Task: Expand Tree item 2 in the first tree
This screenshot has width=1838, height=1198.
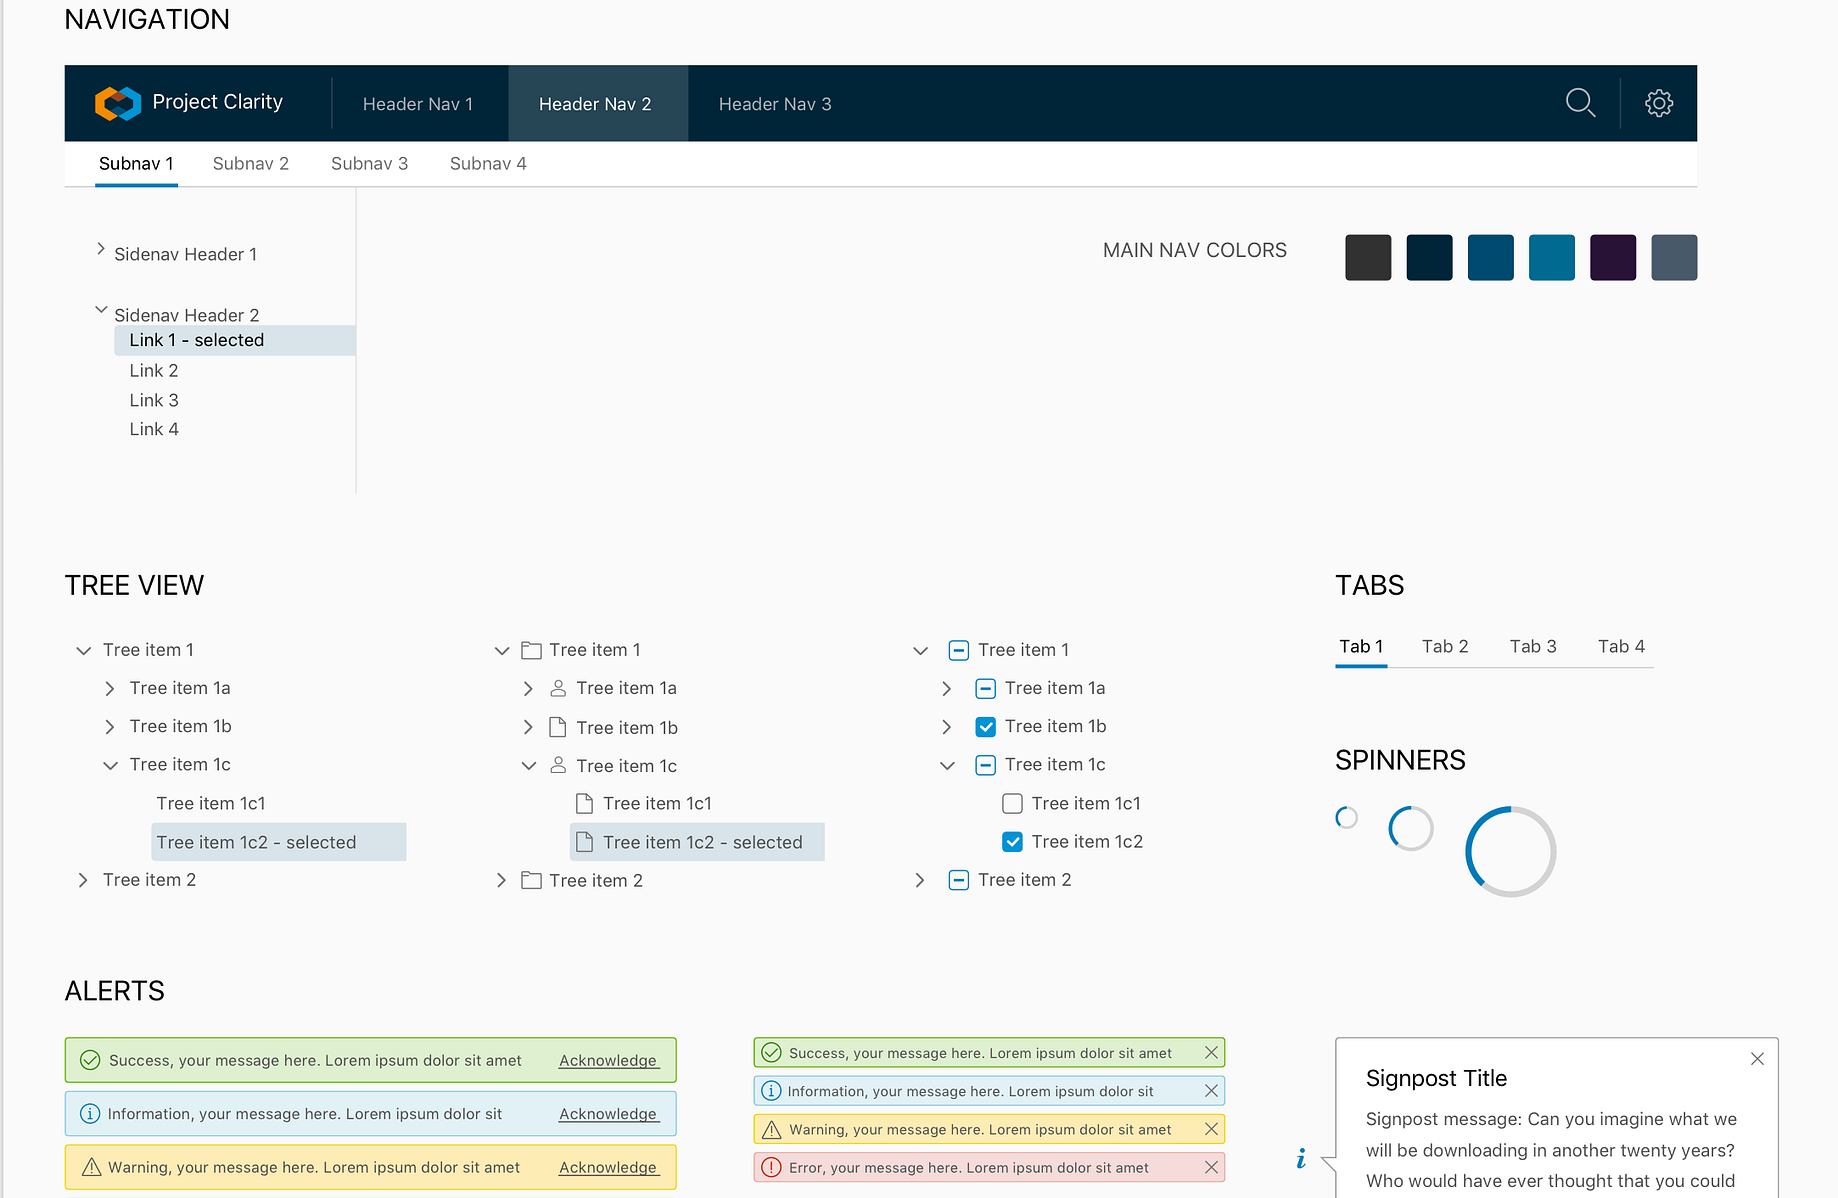Action: (x=83, y=880)
